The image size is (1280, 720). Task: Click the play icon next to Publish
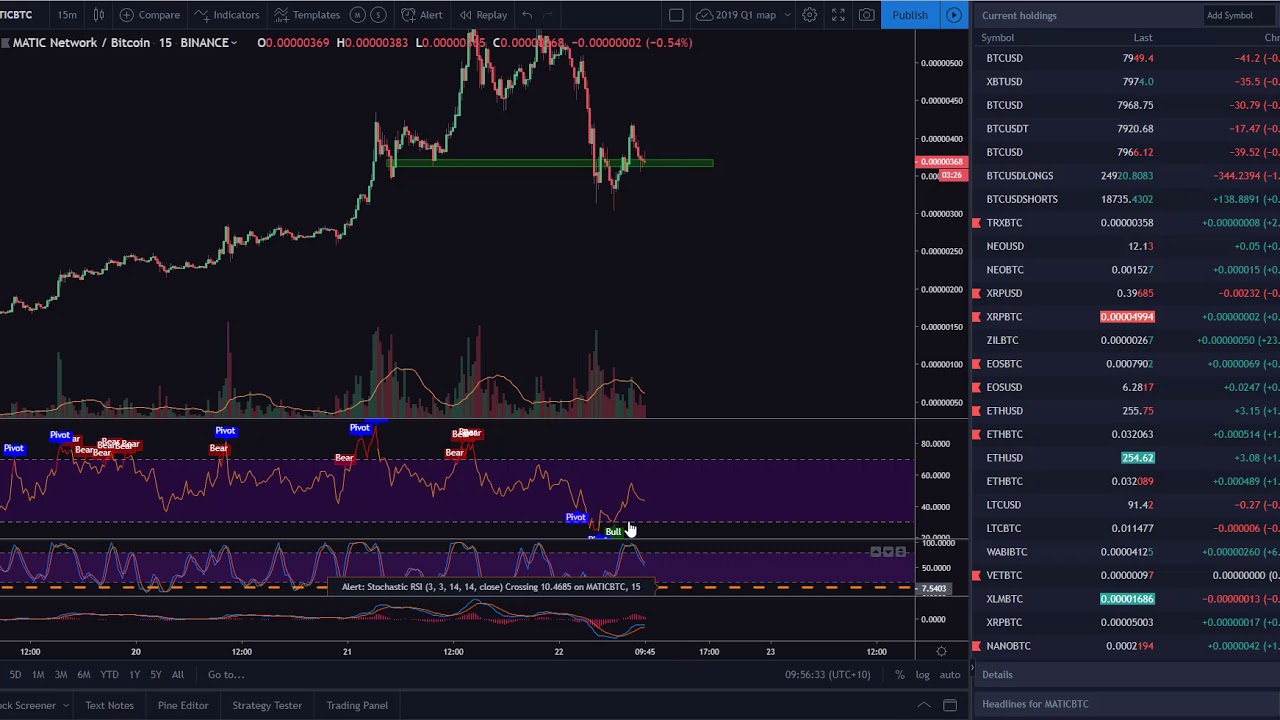[954, 15]
